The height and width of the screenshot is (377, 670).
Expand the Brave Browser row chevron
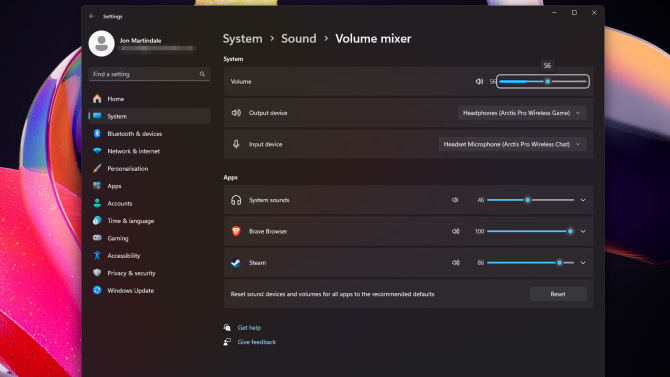583,231
